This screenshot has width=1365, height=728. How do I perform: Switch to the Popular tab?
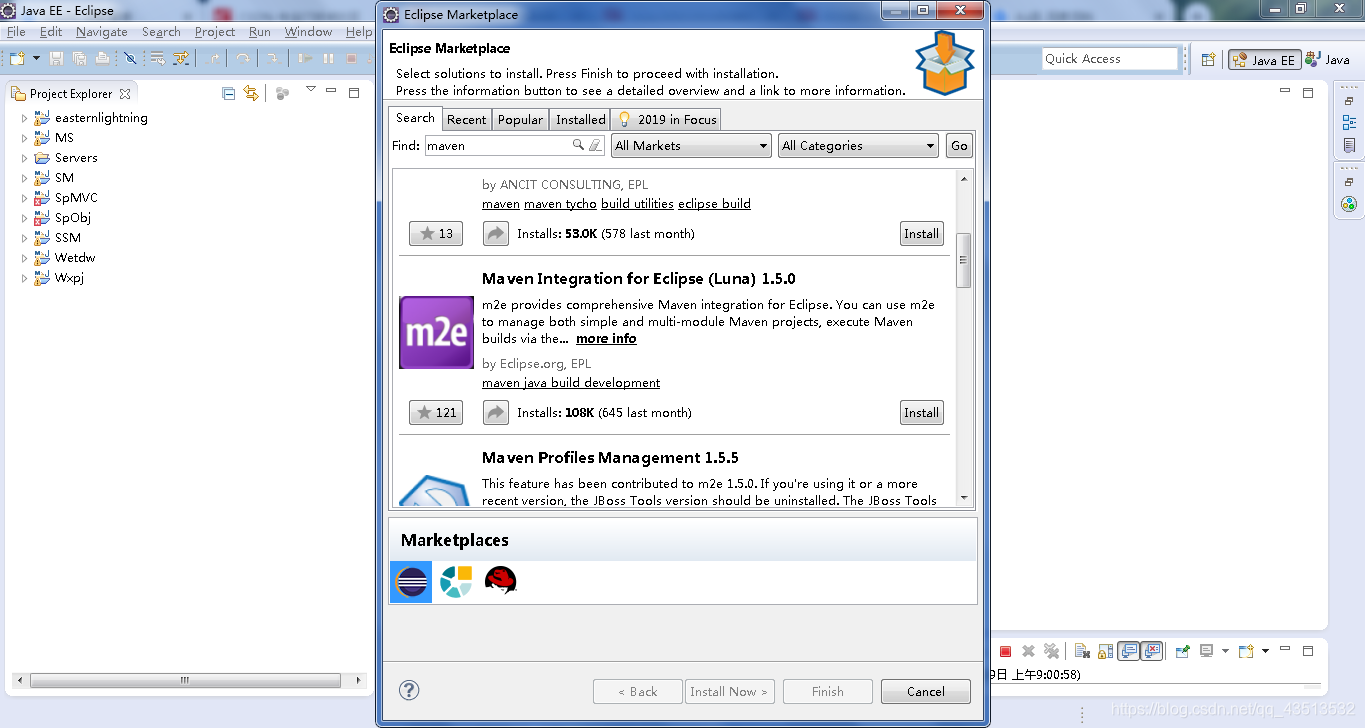(x=520, y=119)
